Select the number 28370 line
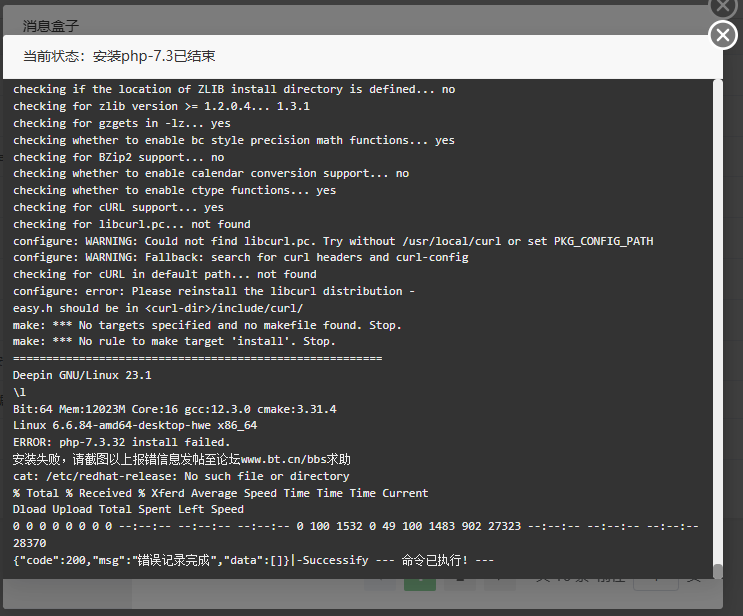 [x=30, y=544]
